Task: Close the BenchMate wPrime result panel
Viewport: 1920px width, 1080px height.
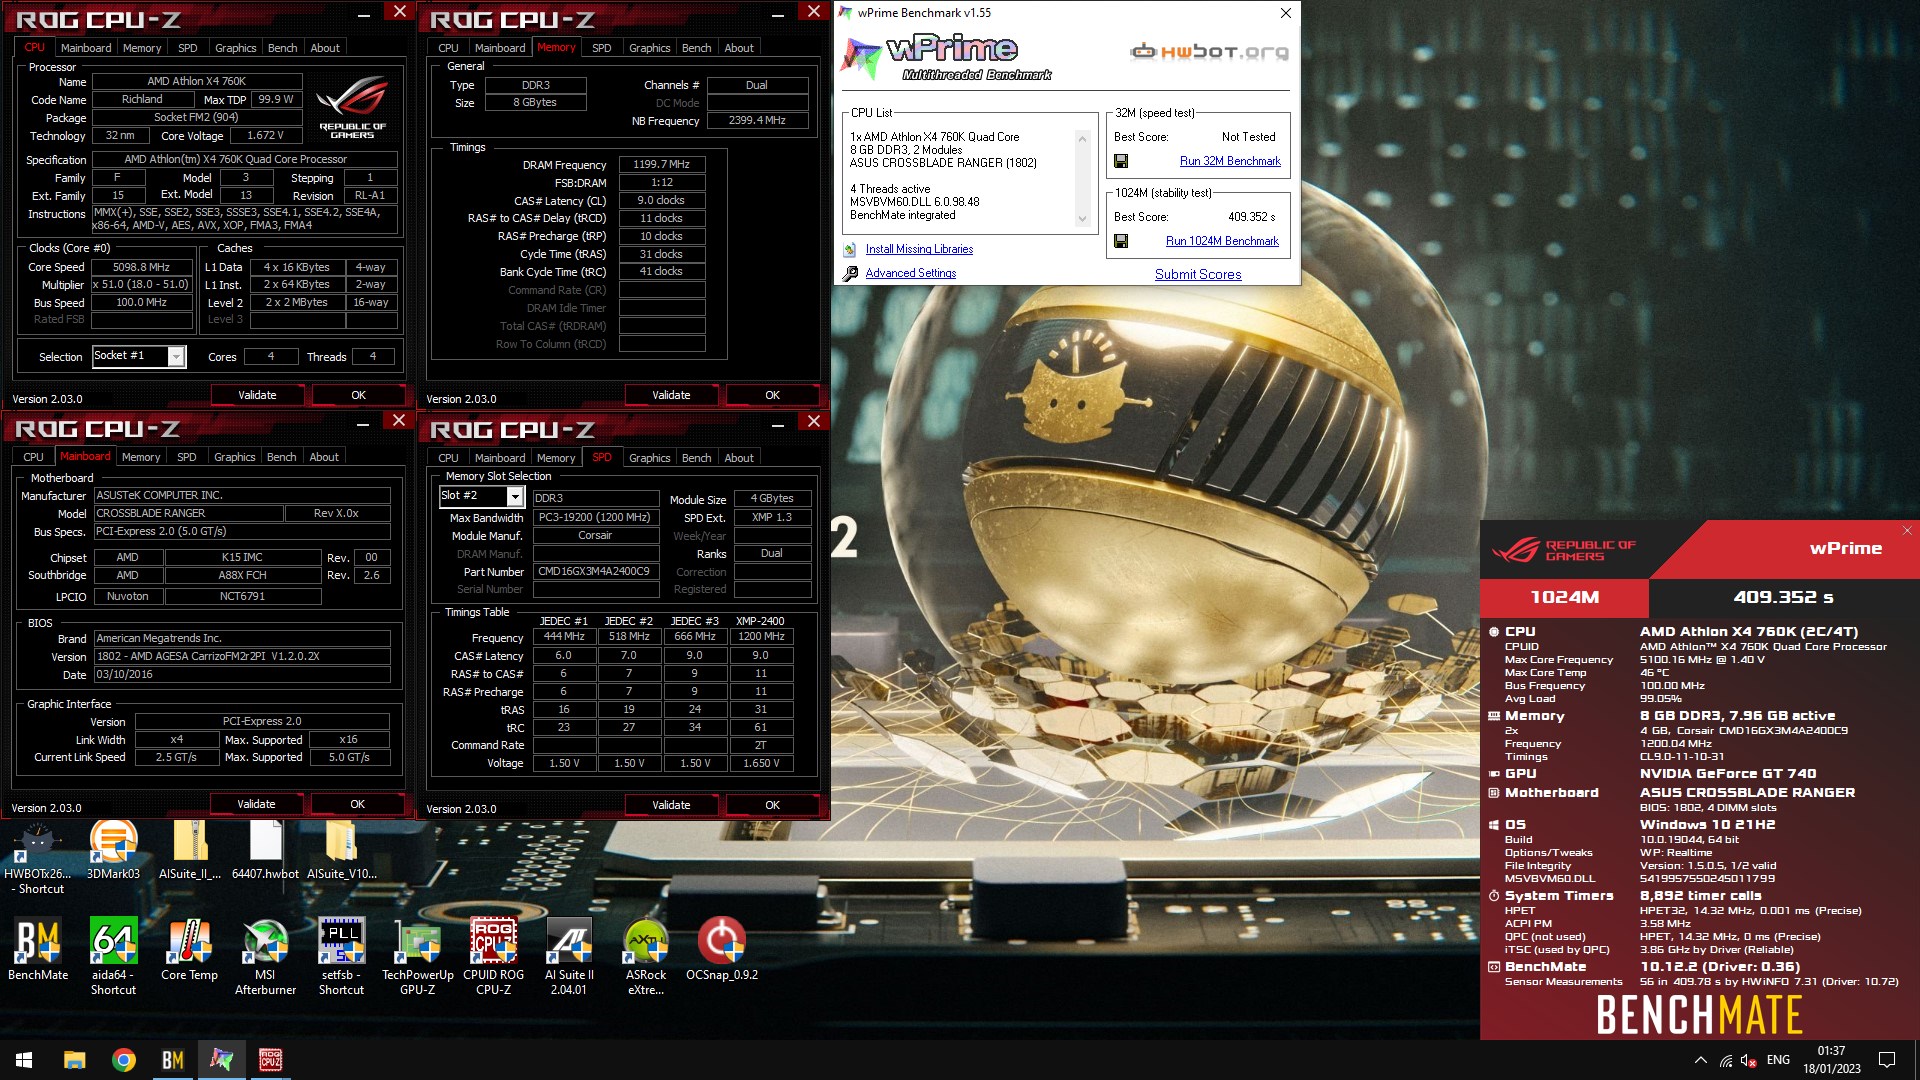Action: (x=1907, y=531)
